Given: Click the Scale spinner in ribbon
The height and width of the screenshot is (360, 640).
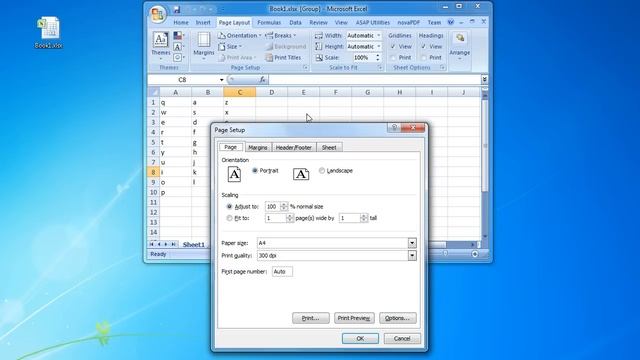Looking at the screenshot, I should [x=378, y=58].
